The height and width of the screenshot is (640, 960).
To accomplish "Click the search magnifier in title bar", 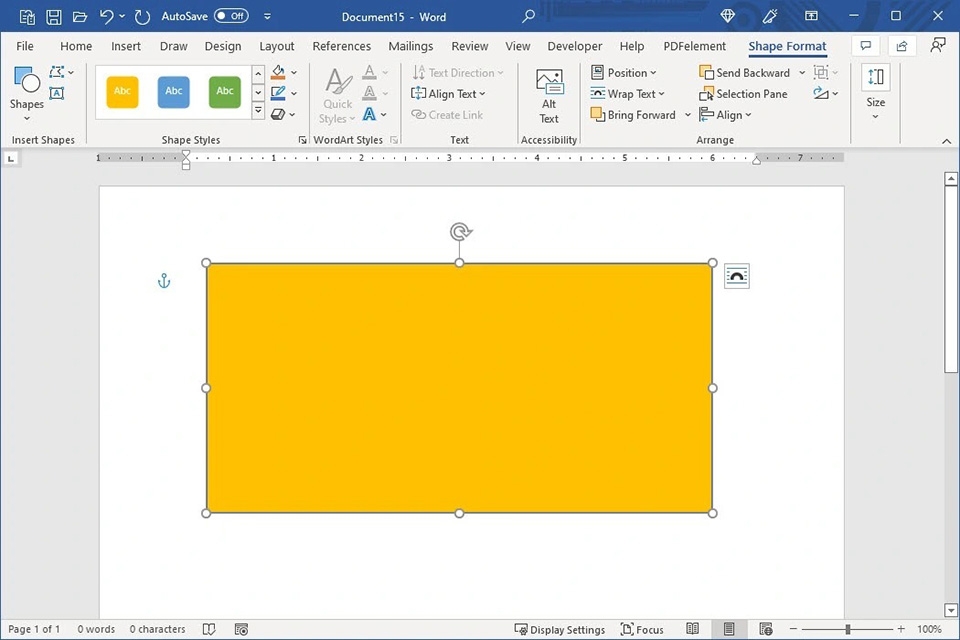I will tap(529, 16).
